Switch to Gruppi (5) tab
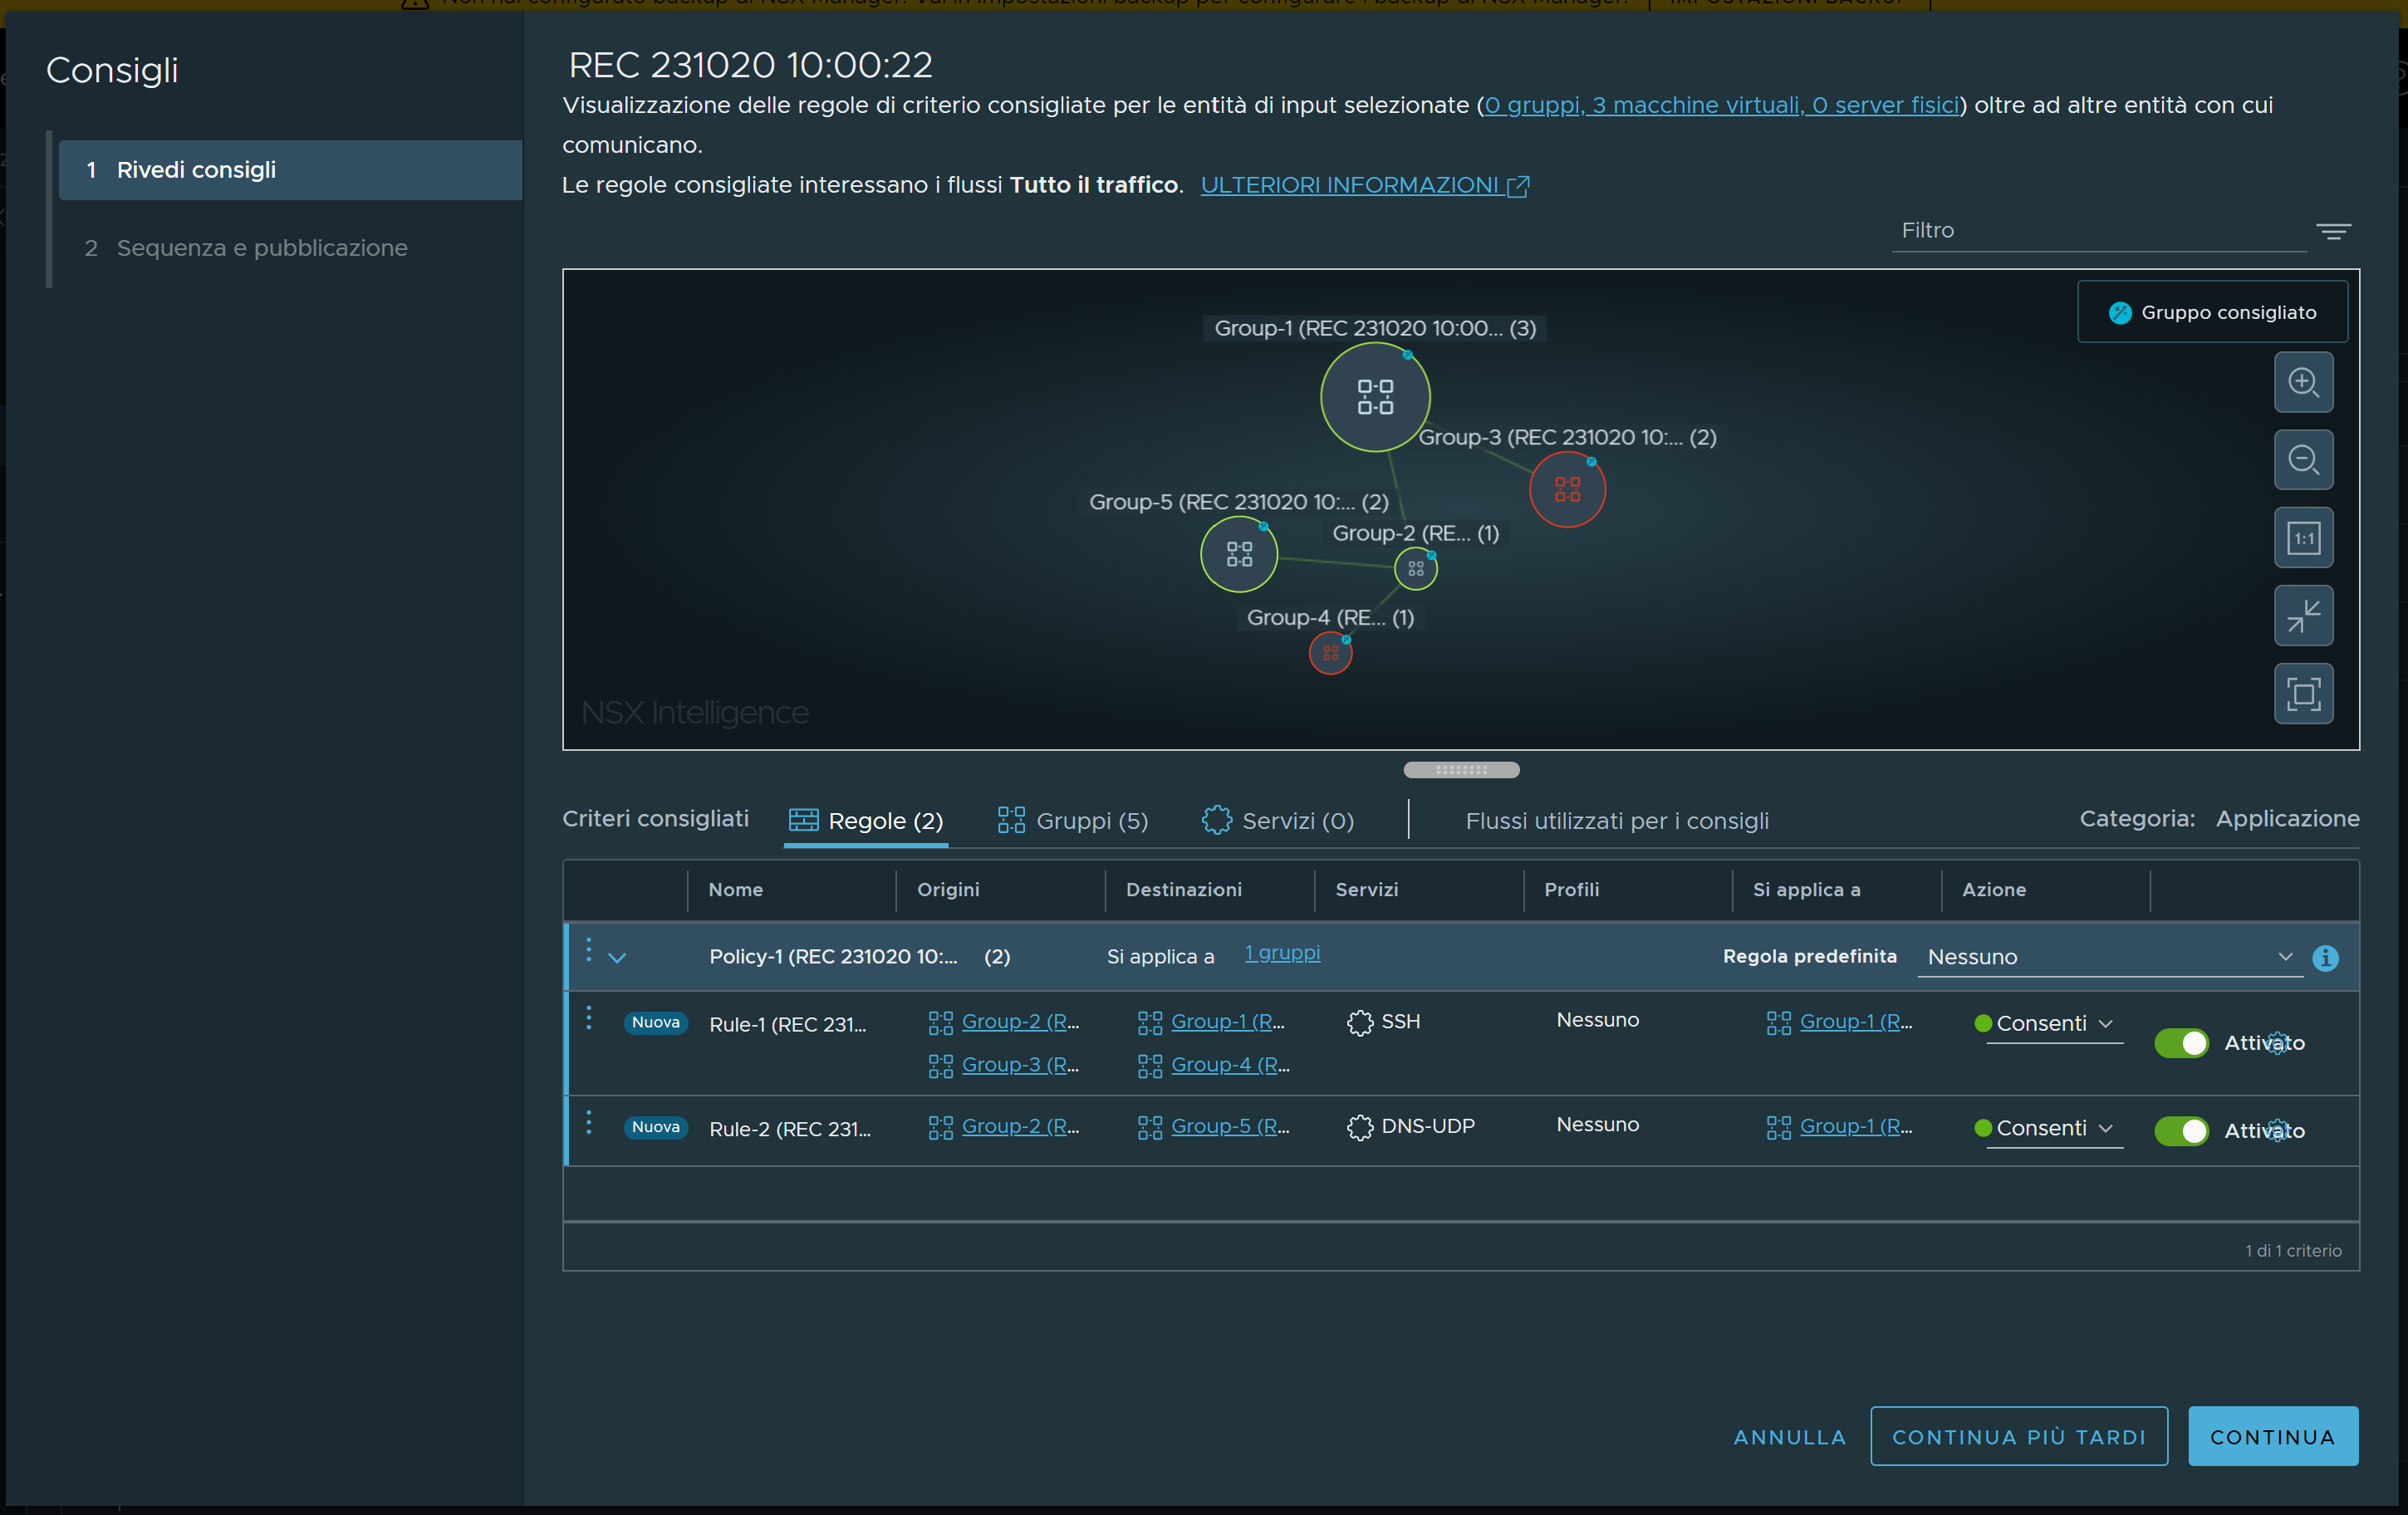2408x1515 pixels. click(x=1073, y=821)
